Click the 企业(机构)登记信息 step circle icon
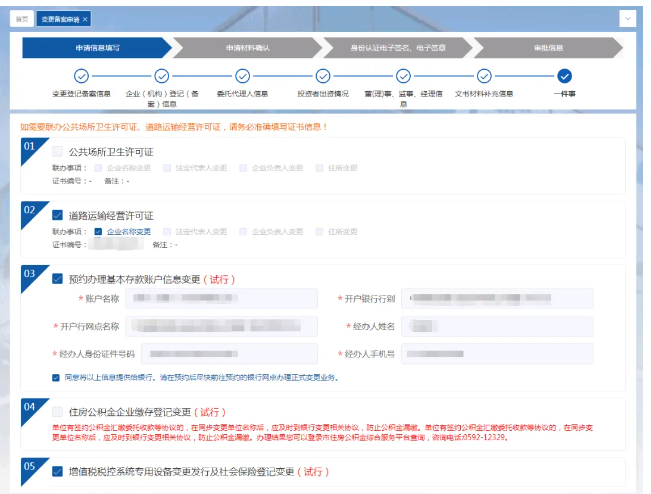The width and height of the screenshot is (651, 494). [x=162, y=75]
